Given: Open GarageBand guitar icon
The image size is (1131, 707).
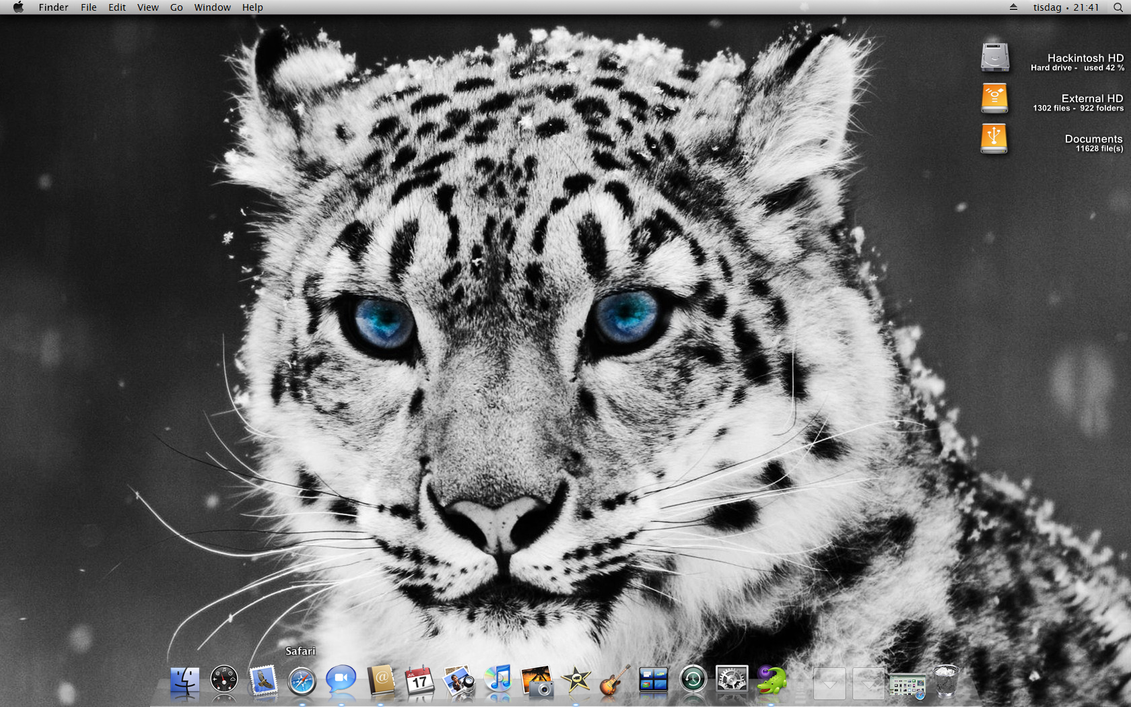Looking at the screenshot, I should point(615,680).
